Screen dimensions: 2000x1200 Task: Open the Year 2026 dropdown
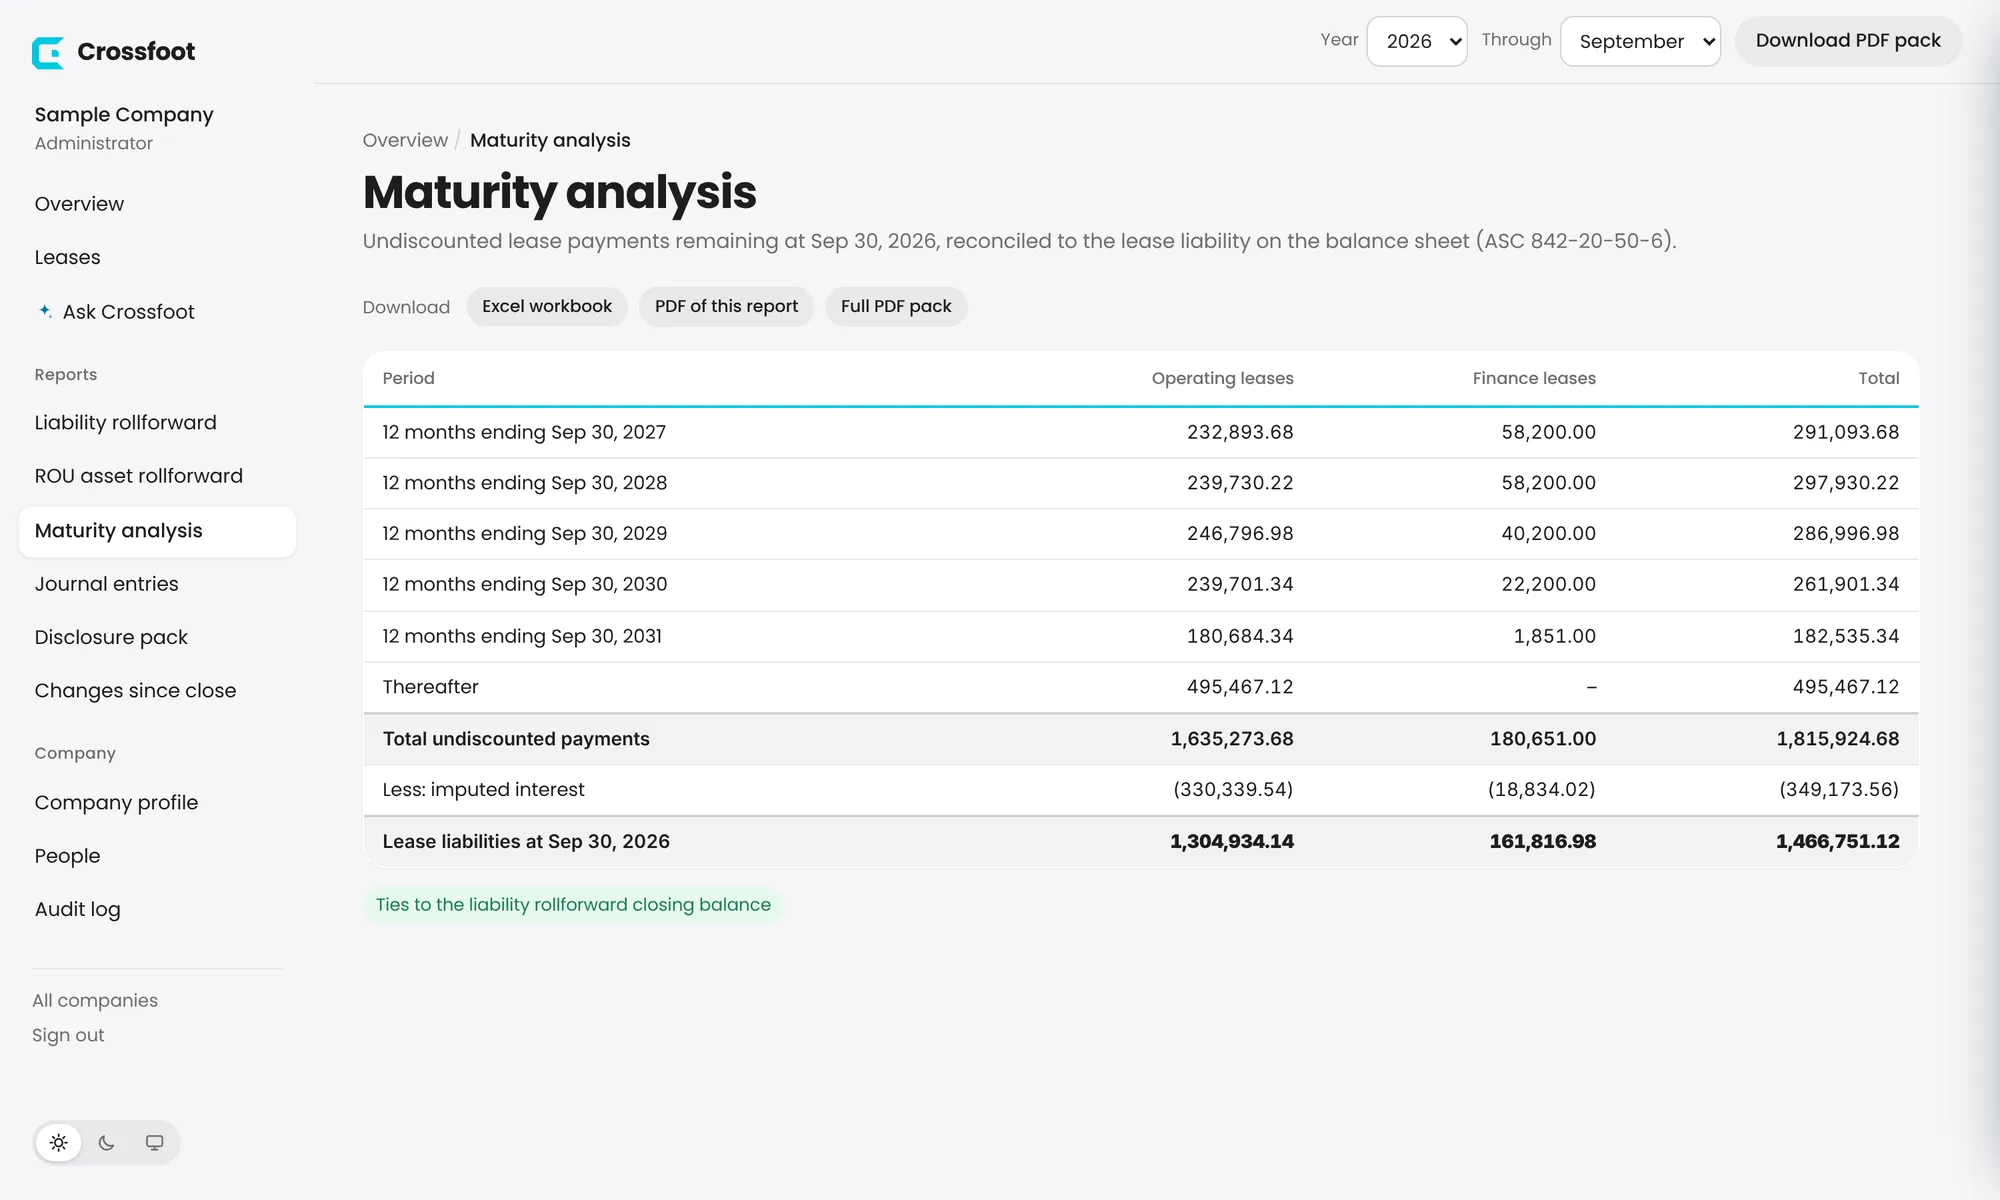[1417, 41]
